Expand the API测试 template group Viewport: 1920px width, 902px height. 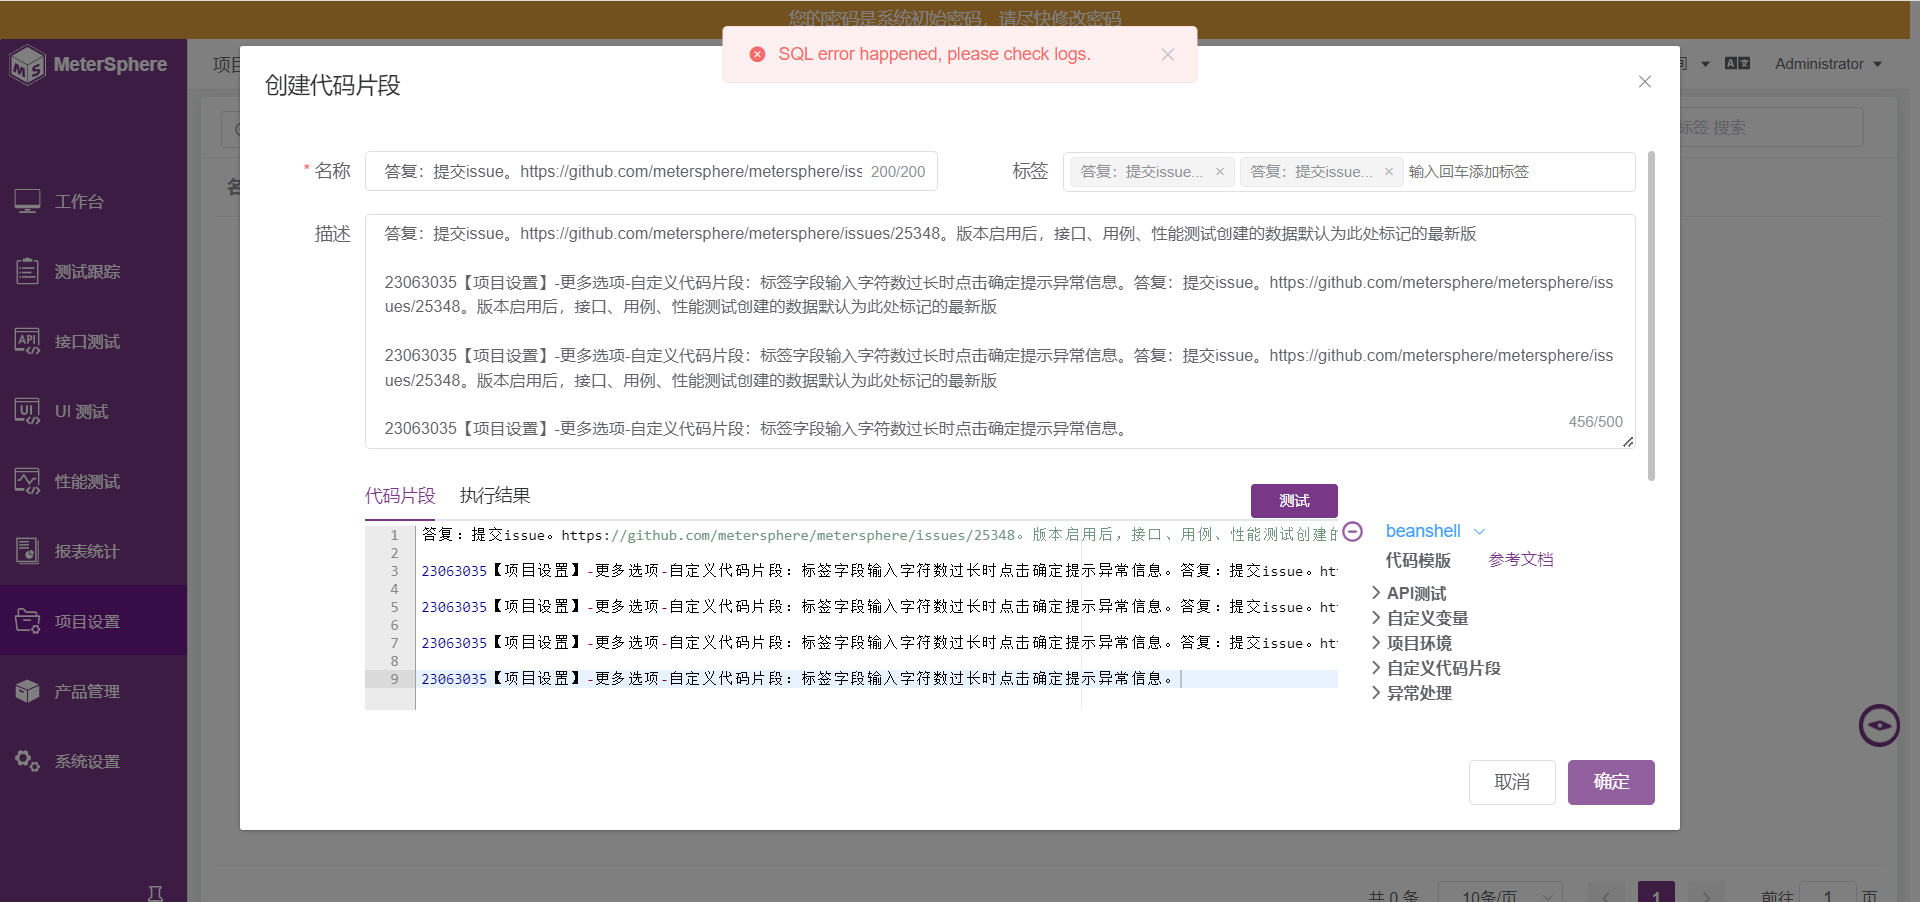point(1410,593)
